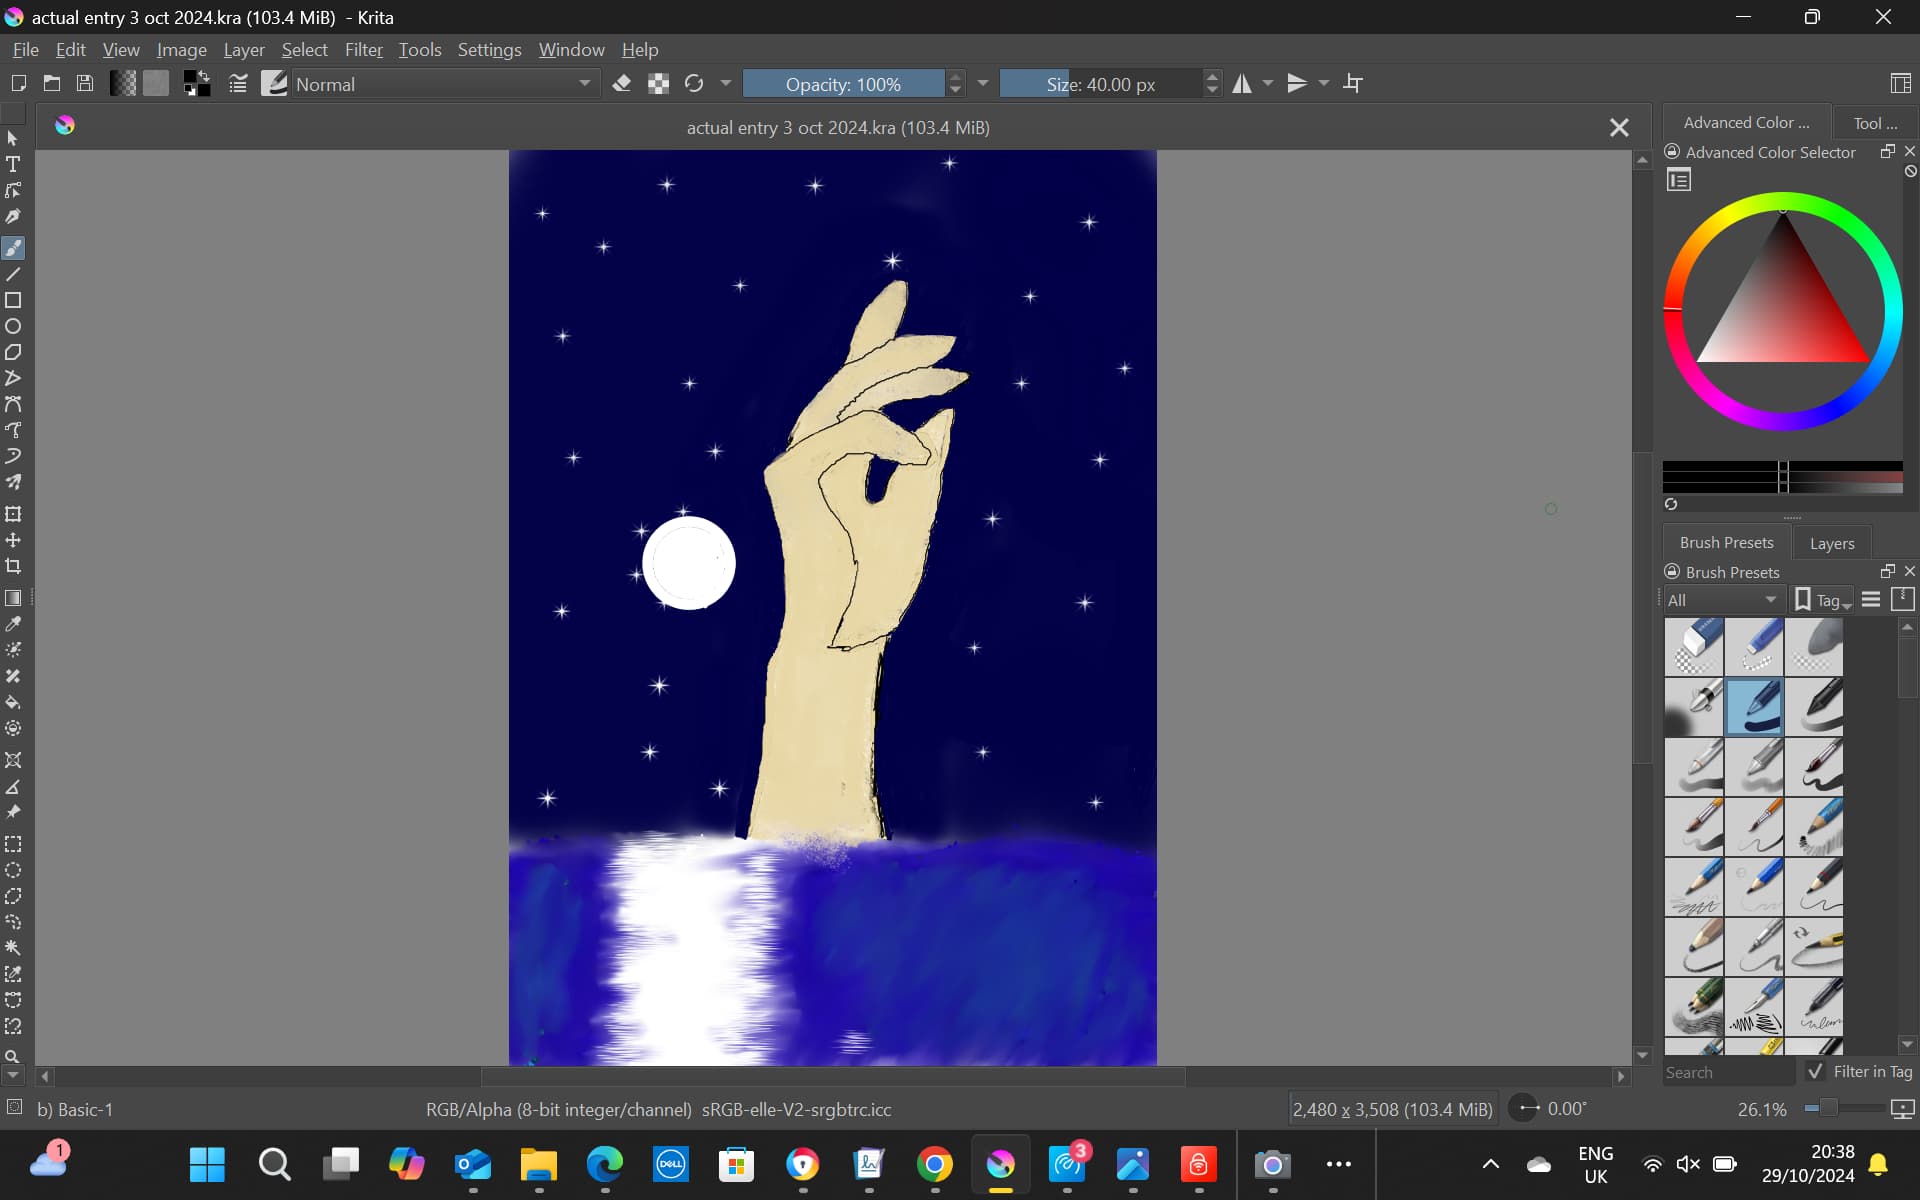Click the horizontal mirror tool icon
The width and height of the screenshot is (1920, 1200).
tap(1242, 84)
